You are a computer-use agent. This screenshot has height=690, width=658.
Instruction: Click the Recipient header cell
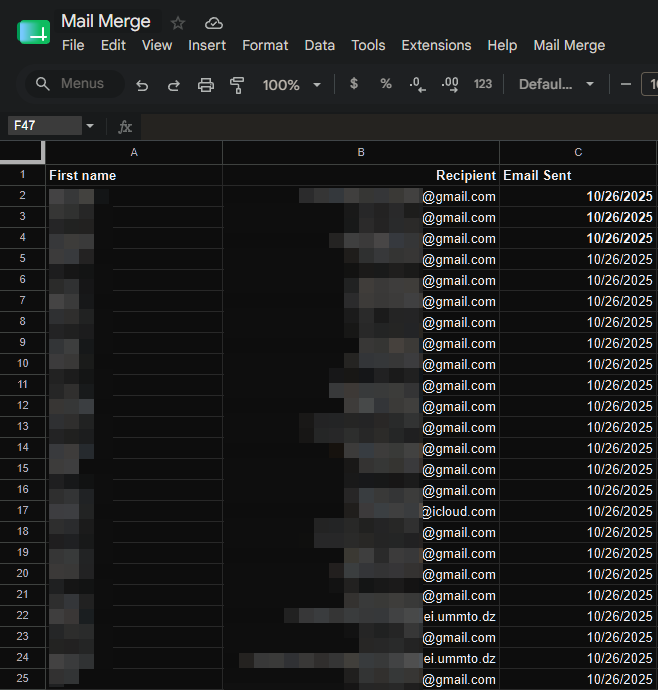coord(361,175)
